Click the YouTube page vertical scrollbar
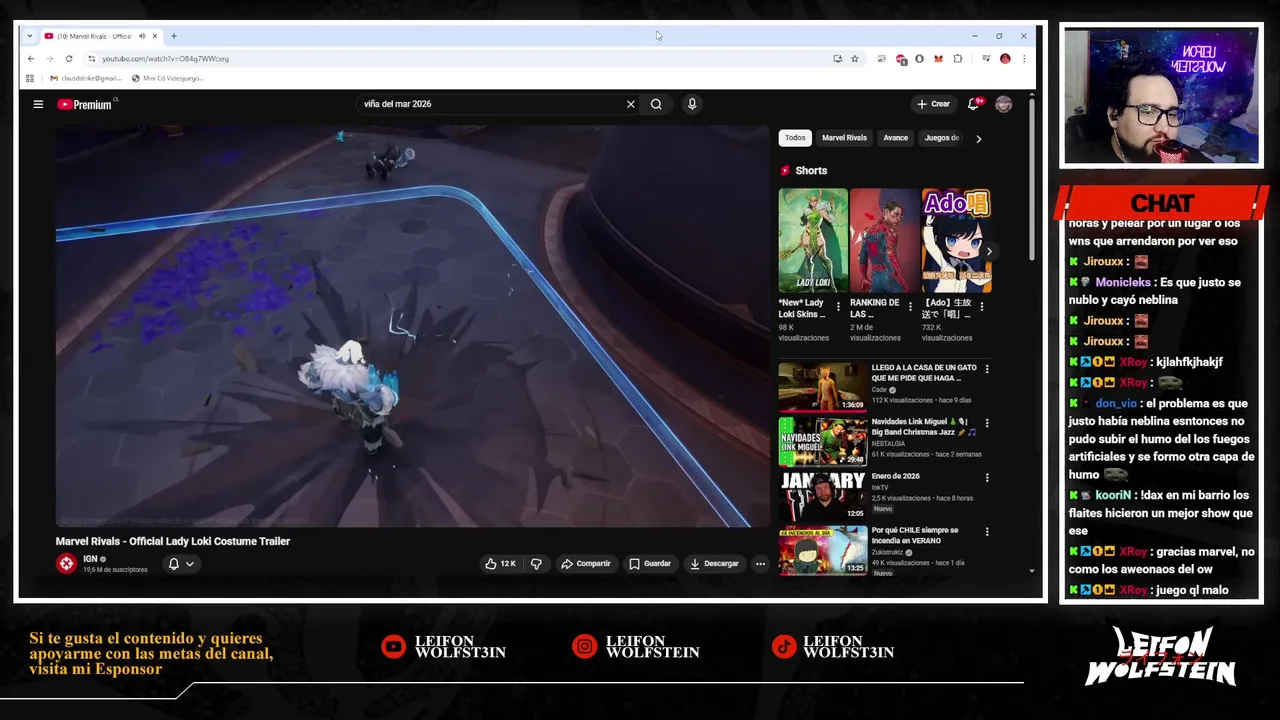This screenshot has height=720, width=1280. click(x=1032, y=180)
